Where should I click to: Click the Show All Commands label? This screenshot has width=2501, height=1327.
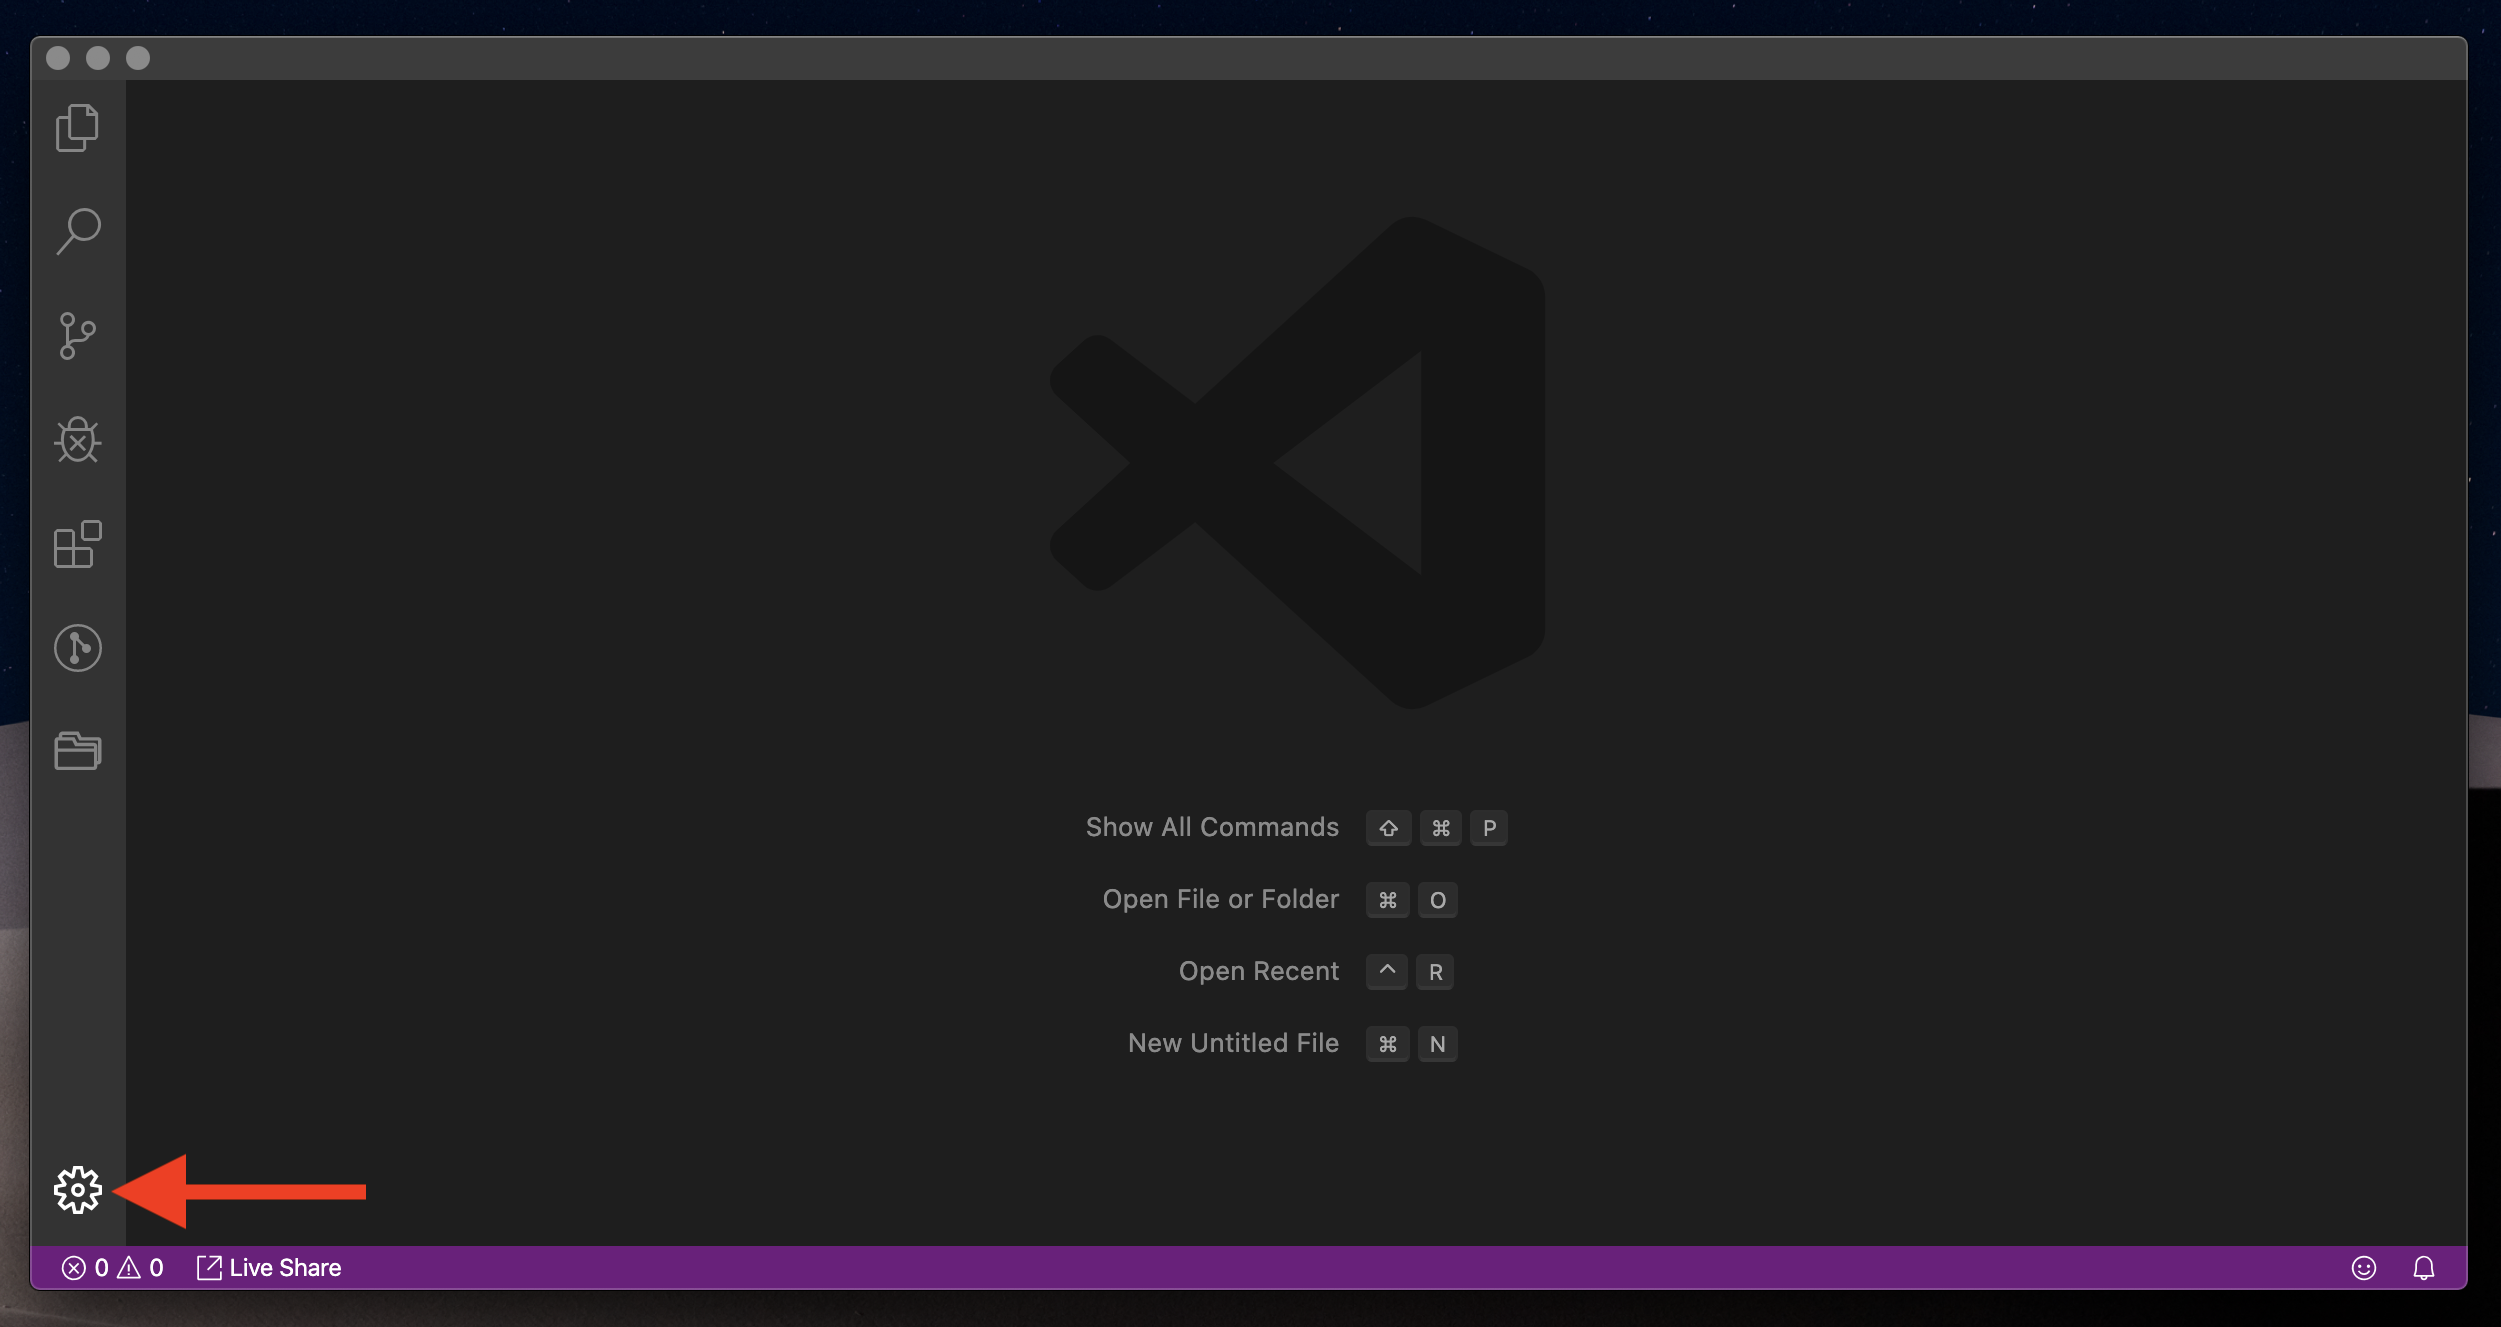click(1211, 827)
